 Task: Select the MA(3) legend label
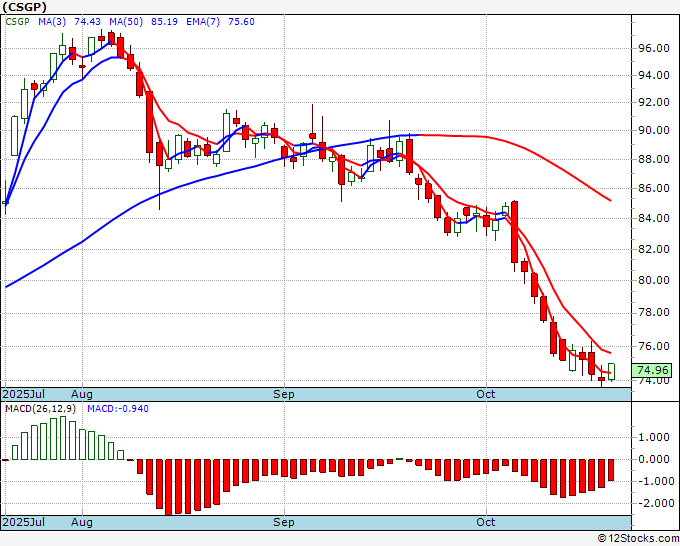52,22
